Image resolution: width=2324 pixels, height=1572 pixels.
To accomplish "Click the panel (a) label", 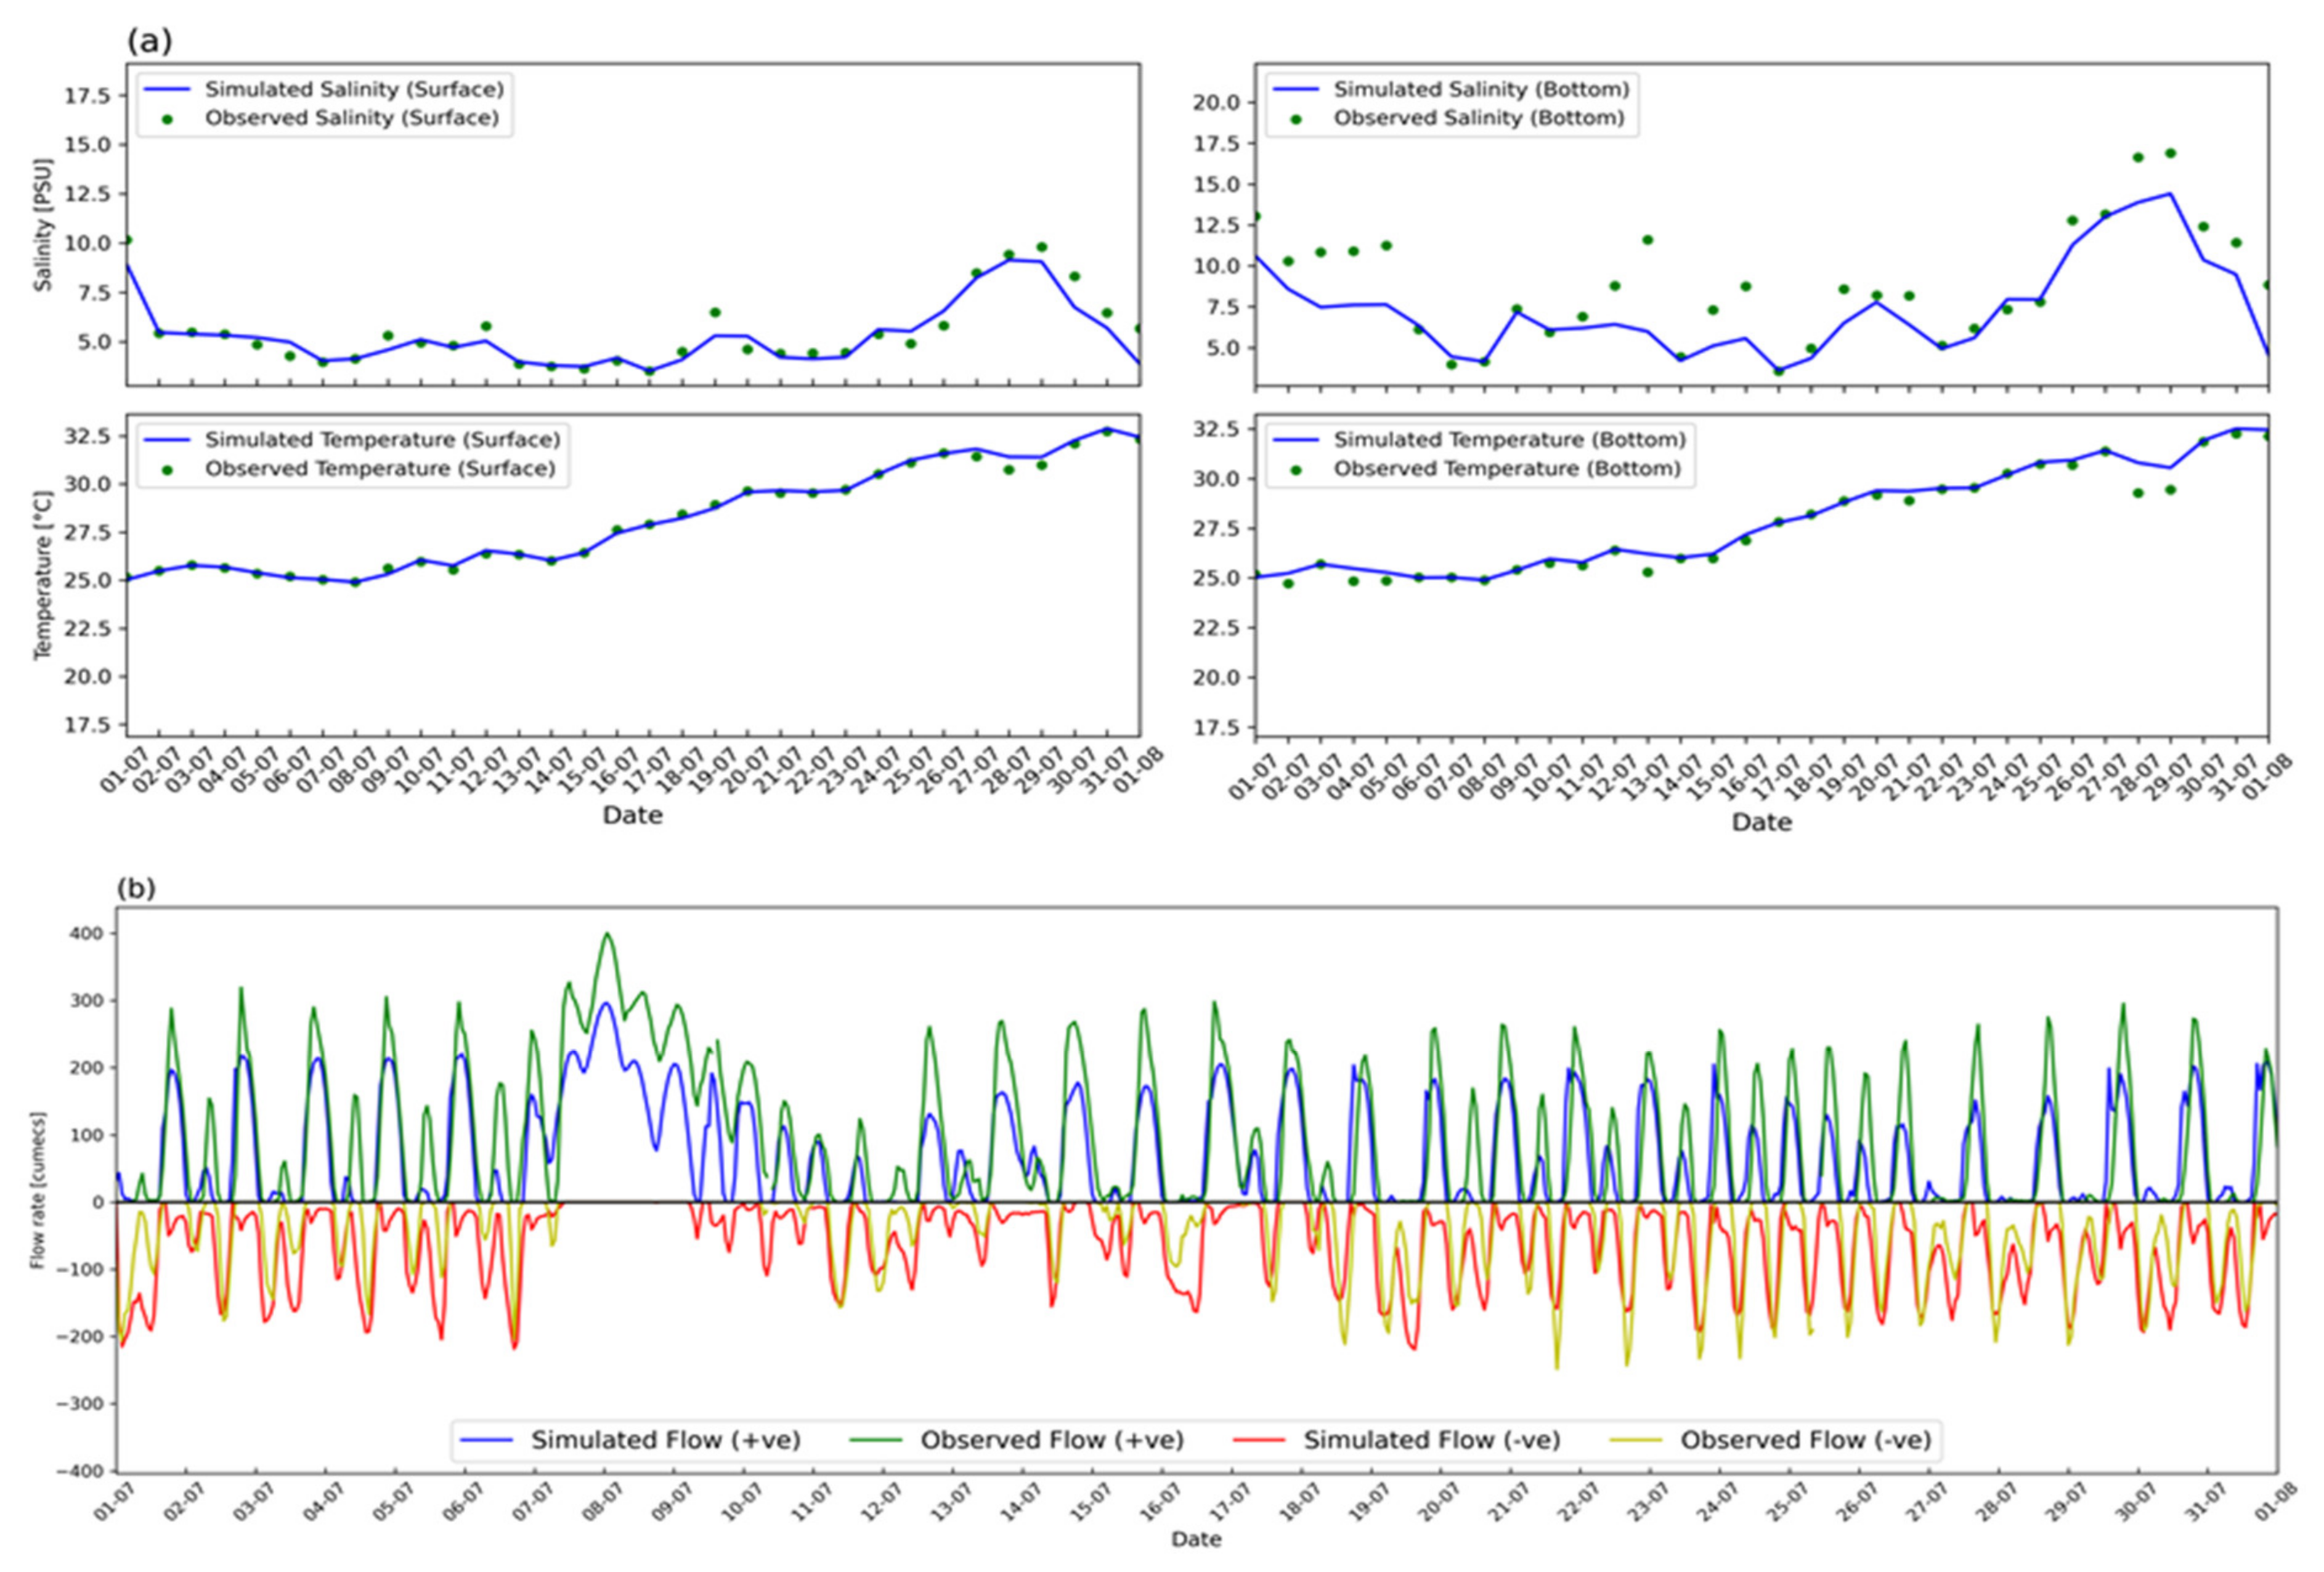I will pos(150,41).
